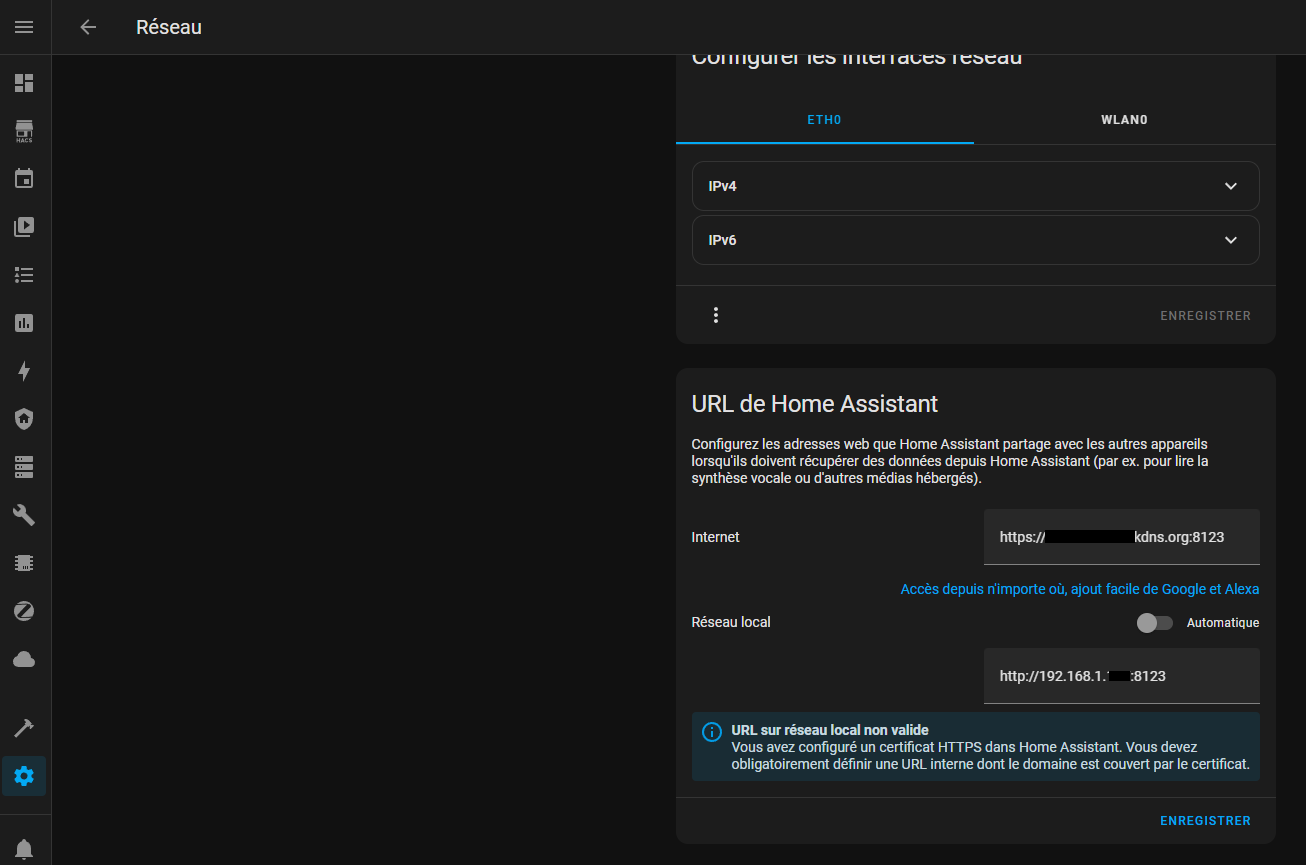
Task: Expand the IPv6 section
Action: coord(975,240)
